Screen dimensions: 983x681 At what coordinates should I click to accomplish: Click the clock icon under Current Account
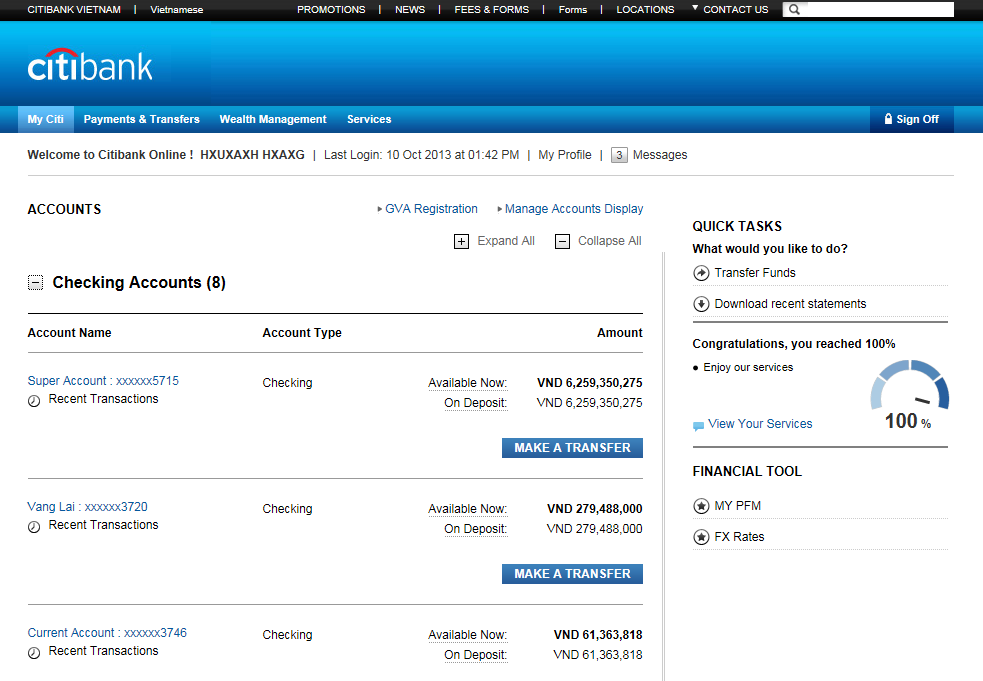[34, 653]
